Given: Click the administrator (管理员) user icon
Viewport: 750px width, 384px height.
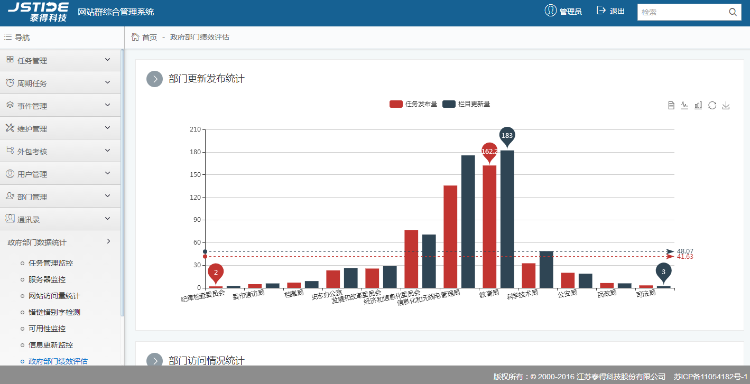Looking at the screenshot, I should (x=551, y=11).
